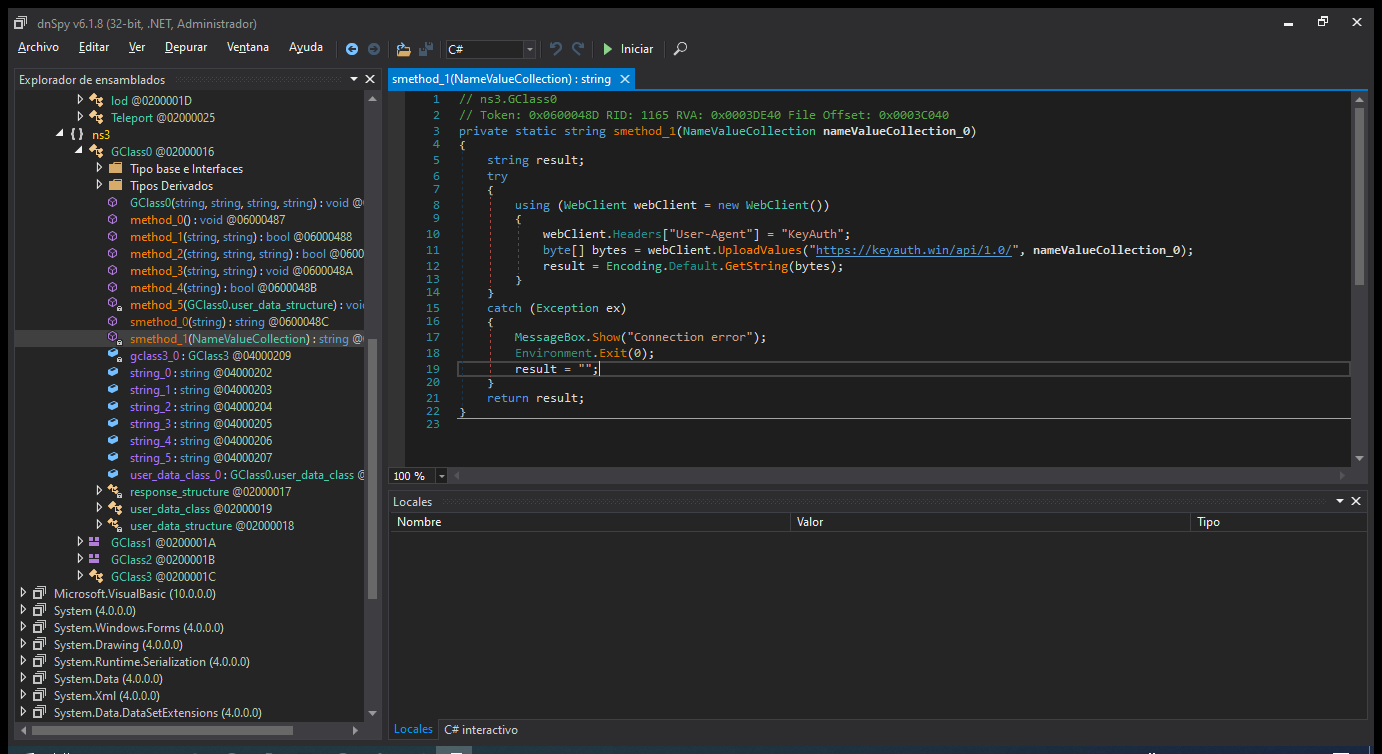Open the Ayuda menu
The height and width of the screenshot is (754, 1382).
[306, 47]
